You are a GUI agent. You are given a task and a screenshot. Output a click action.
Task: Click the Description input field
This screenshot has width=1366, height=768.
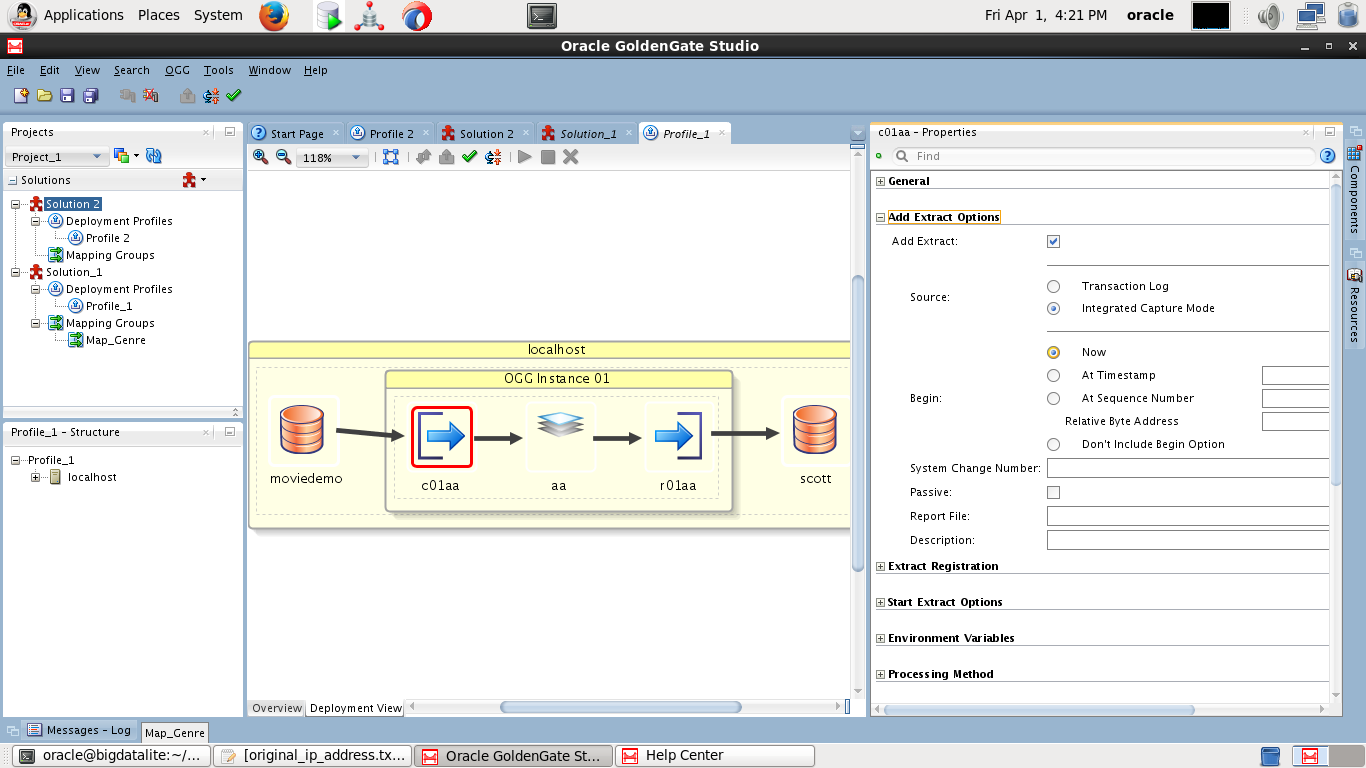click(x=1188, y=540)
